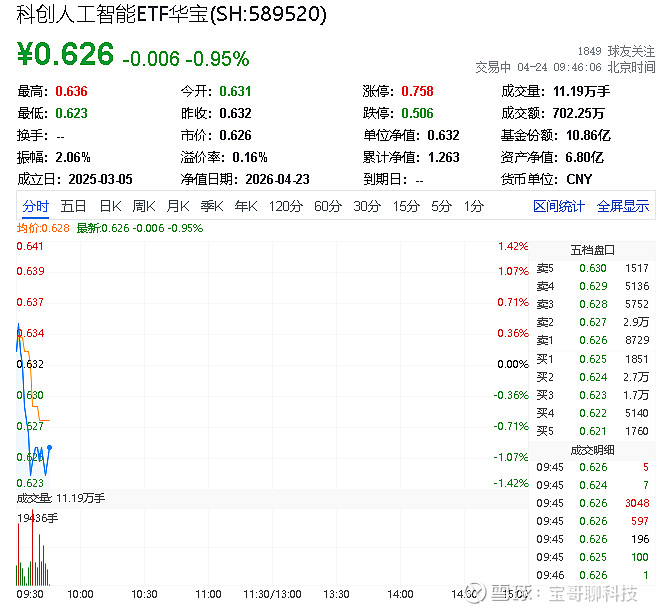Screen dimensions: 656x613
Task: Click the 买5 row price 0.621
Action: click(x=593, y=431)
